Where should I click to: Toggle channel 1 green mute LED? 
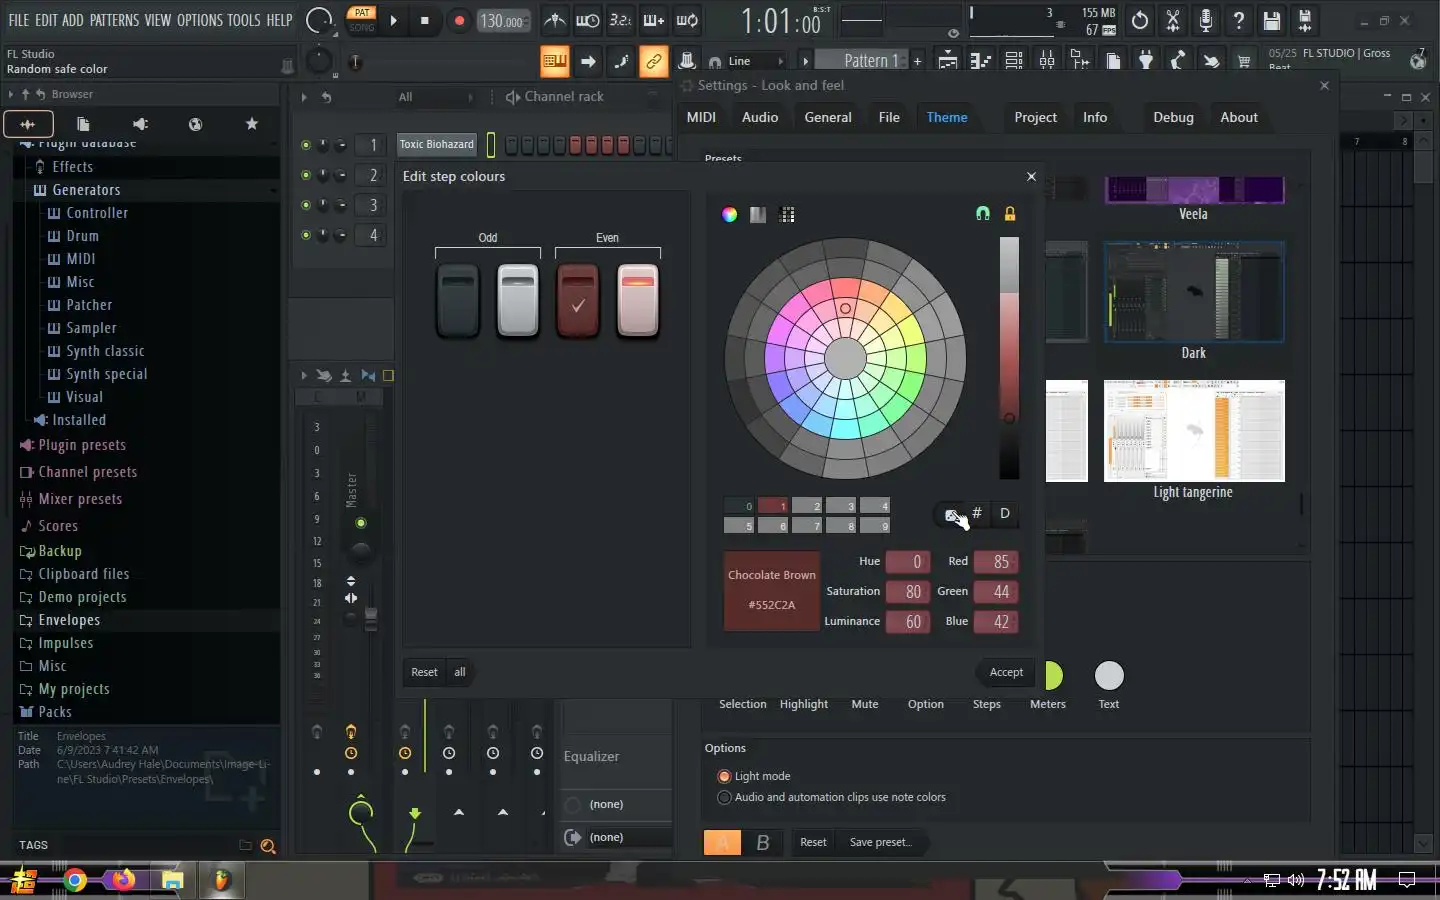coord(306,145)
